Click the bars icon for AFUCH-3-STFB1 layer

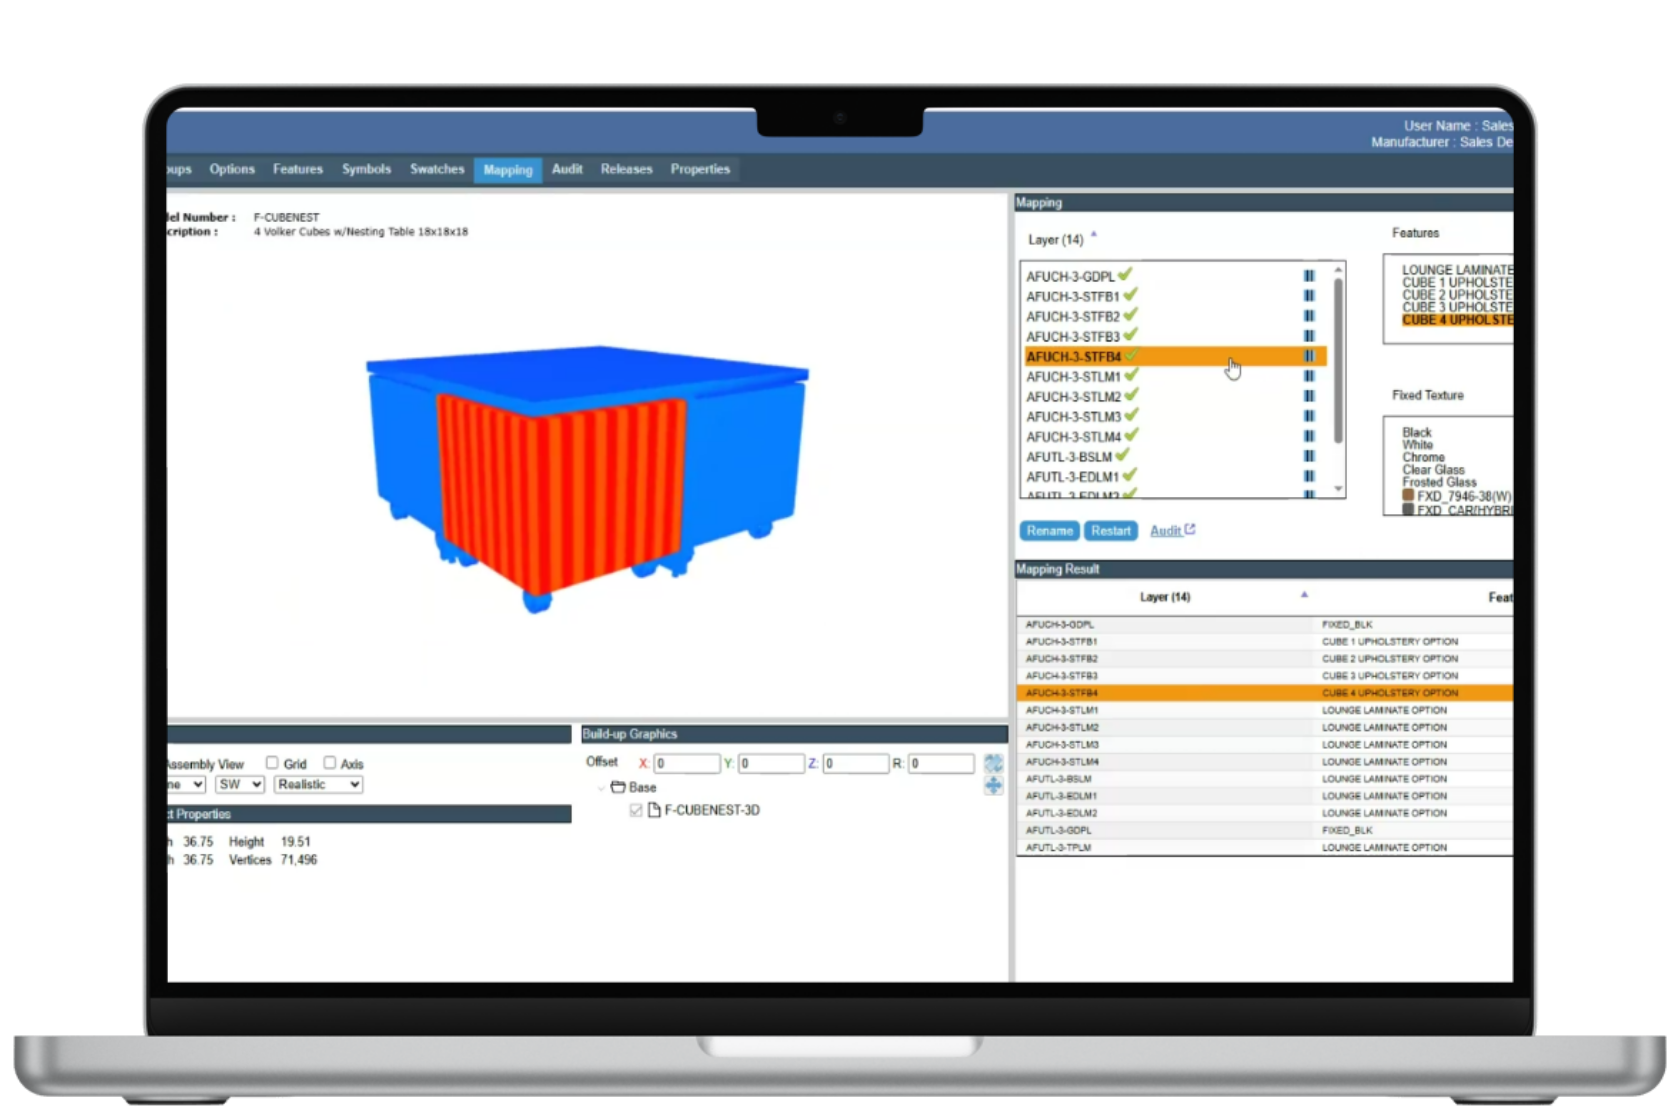click(x=1308, y=296)
